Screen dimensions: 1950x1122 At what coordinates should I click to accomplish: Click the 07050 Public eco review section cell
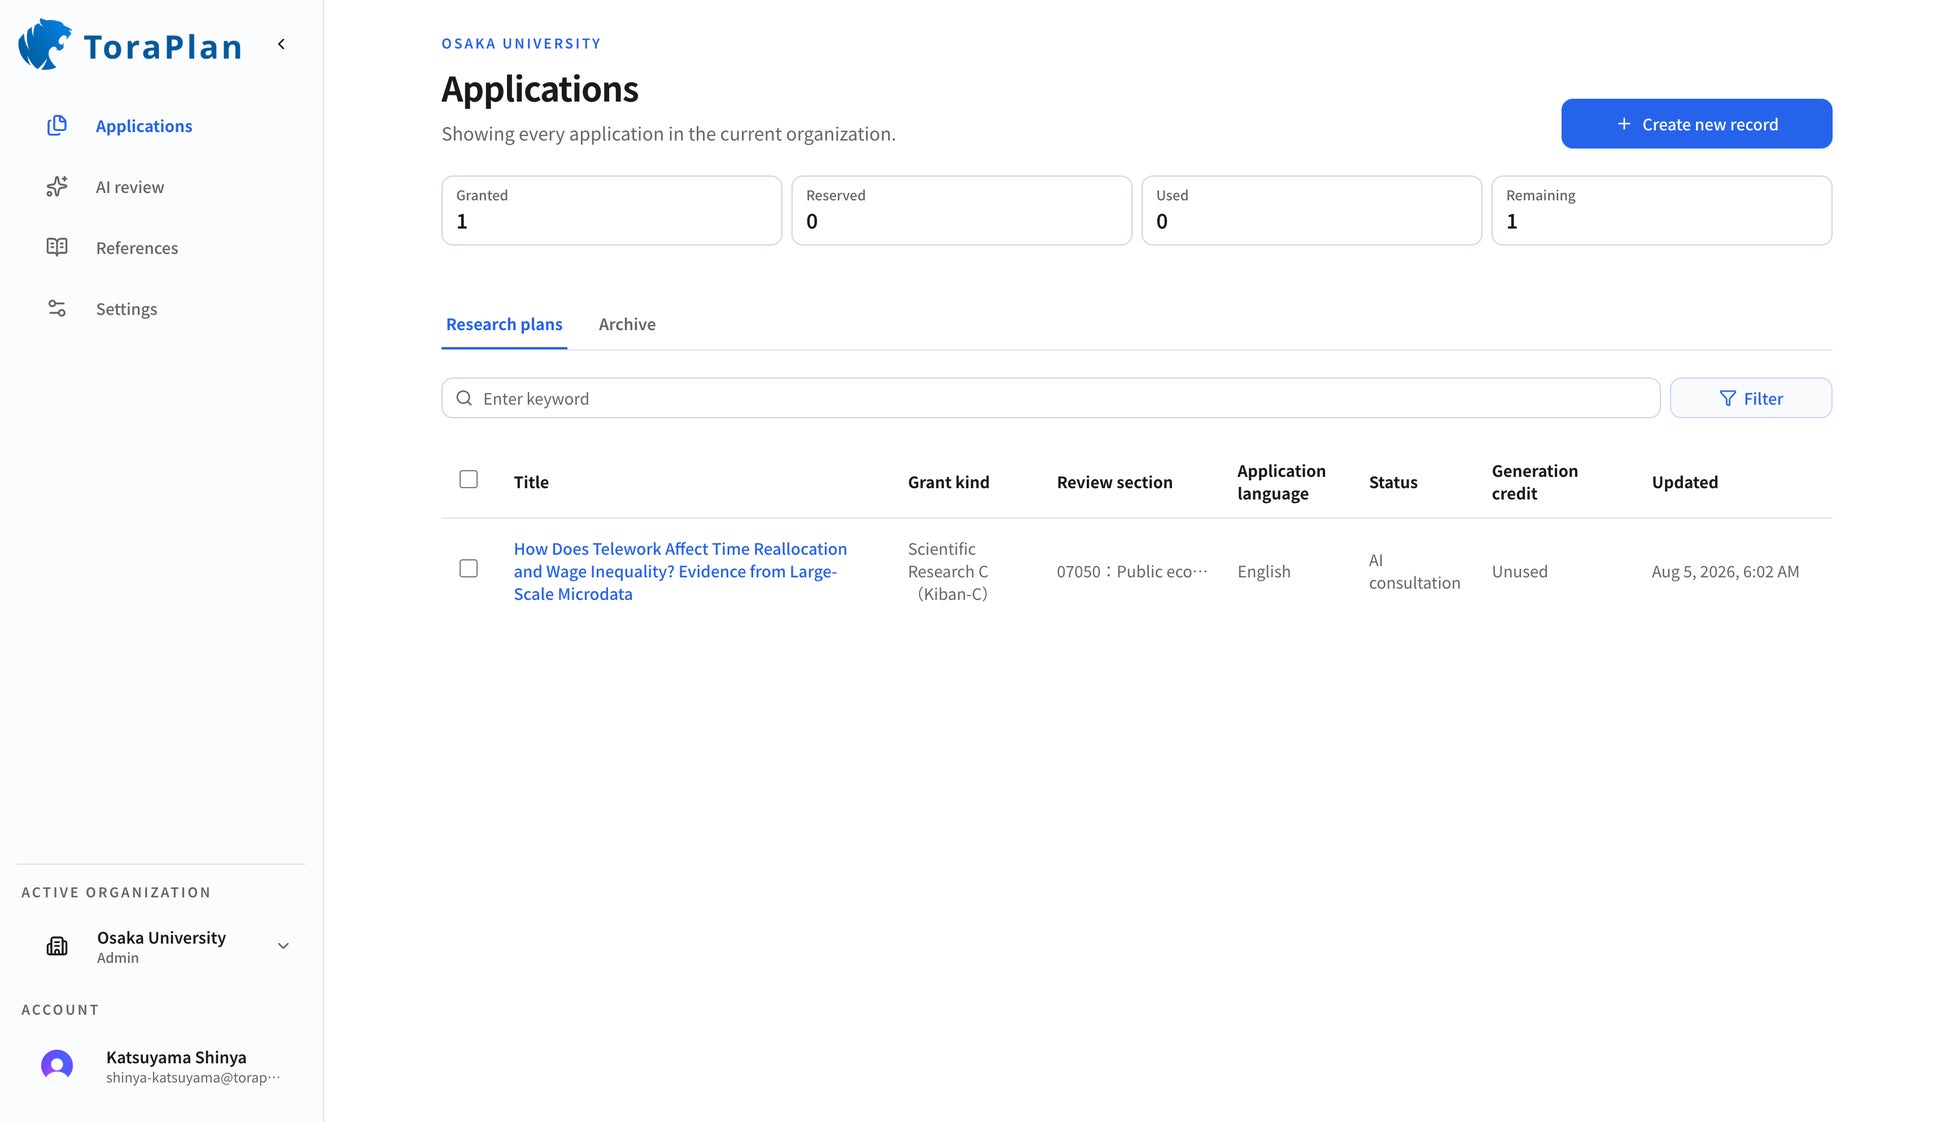tap(1132, 571)
